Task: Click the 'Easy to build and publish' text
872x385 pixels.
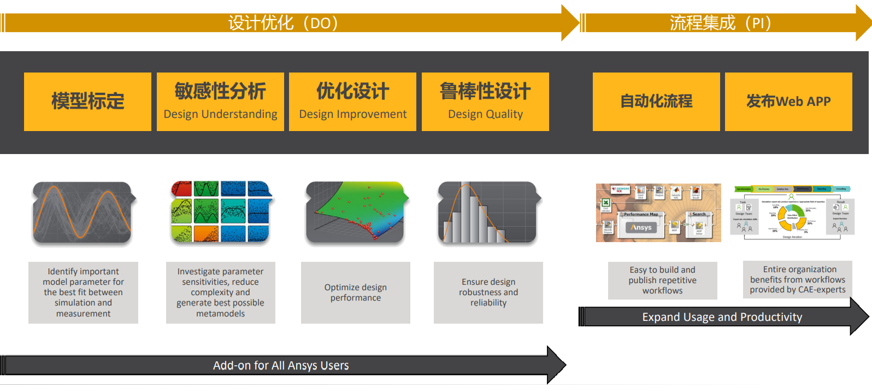Action: (x=662, y=280)
